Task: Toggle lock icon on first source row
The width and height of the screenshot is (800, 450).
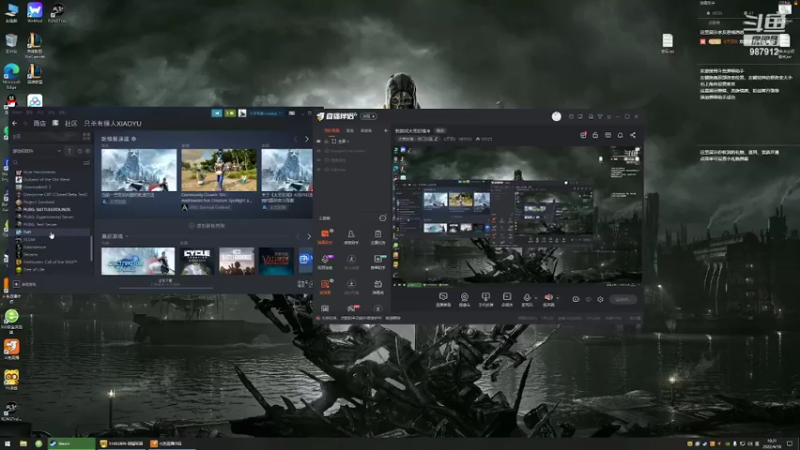Action: point(327,141)
